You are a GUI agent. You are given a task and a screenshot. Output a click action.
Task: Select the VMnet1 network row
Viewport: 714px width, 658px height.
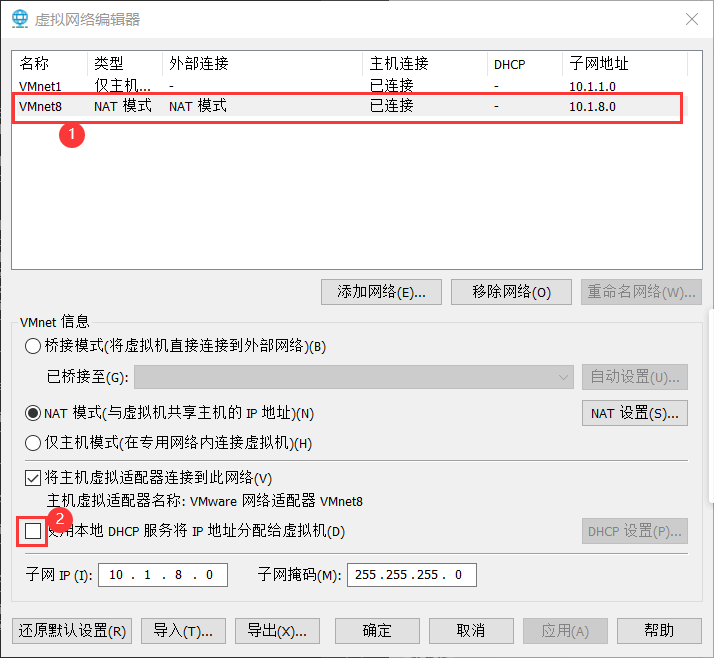(349, 86)
